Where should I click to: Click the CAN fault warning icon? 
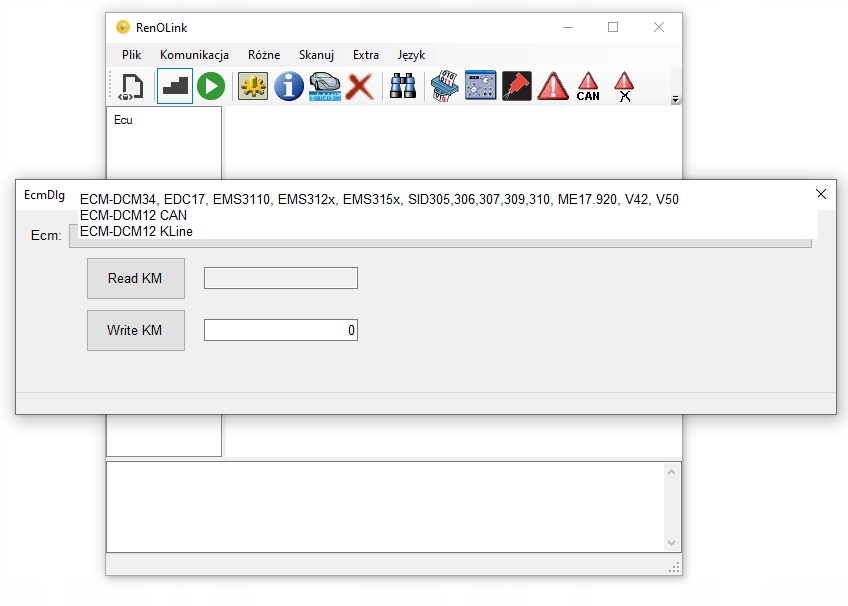pos(588,86)
